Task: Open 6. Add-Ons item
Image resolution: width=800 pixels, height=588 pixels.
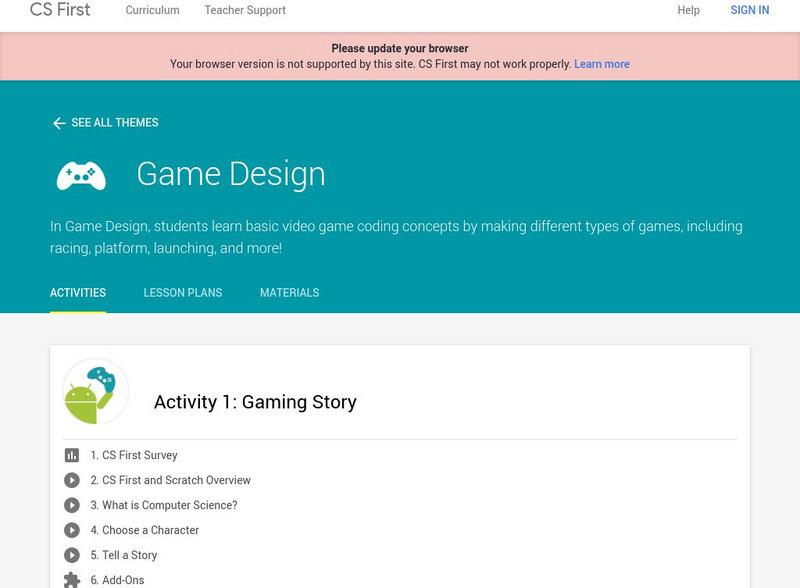Action: (x=117, y=580)
